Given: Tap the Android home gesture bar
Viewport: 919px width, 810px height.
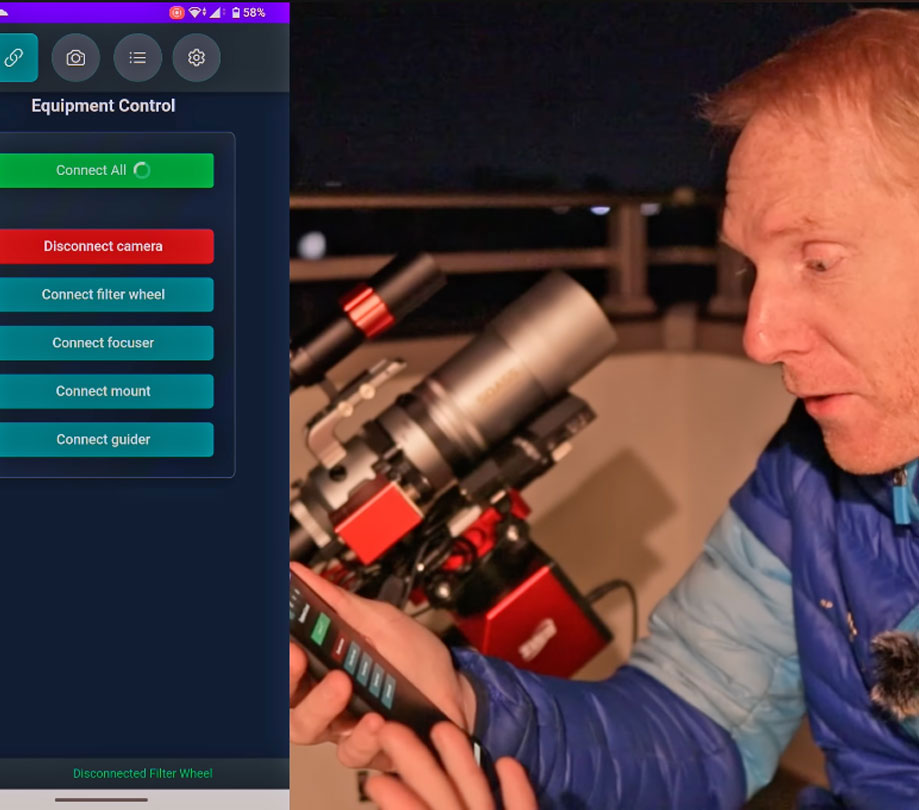Looking at the screenshot, I should [x=101, y=799].
